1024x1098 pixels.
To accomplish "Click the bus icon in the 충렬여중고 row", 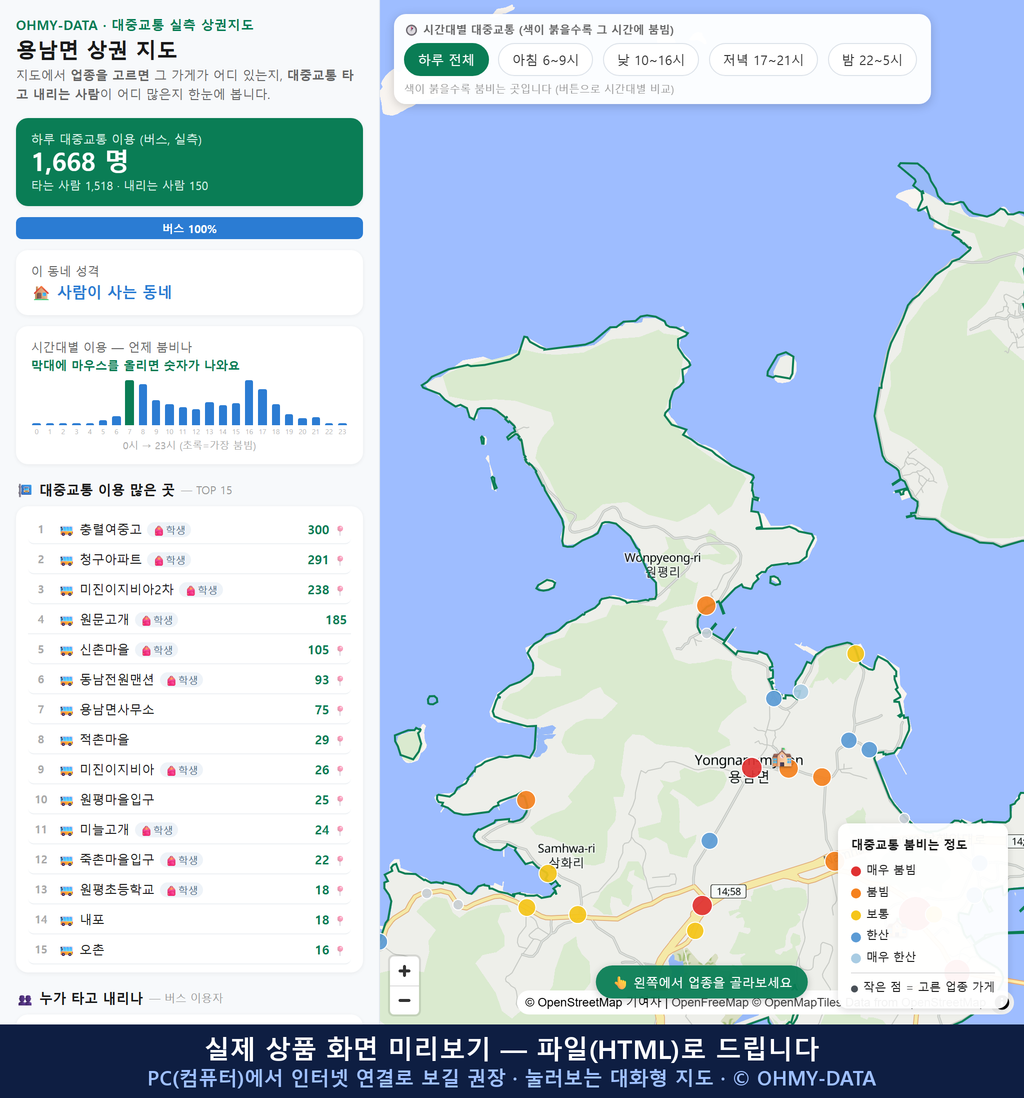I will [x=67, y=530].
